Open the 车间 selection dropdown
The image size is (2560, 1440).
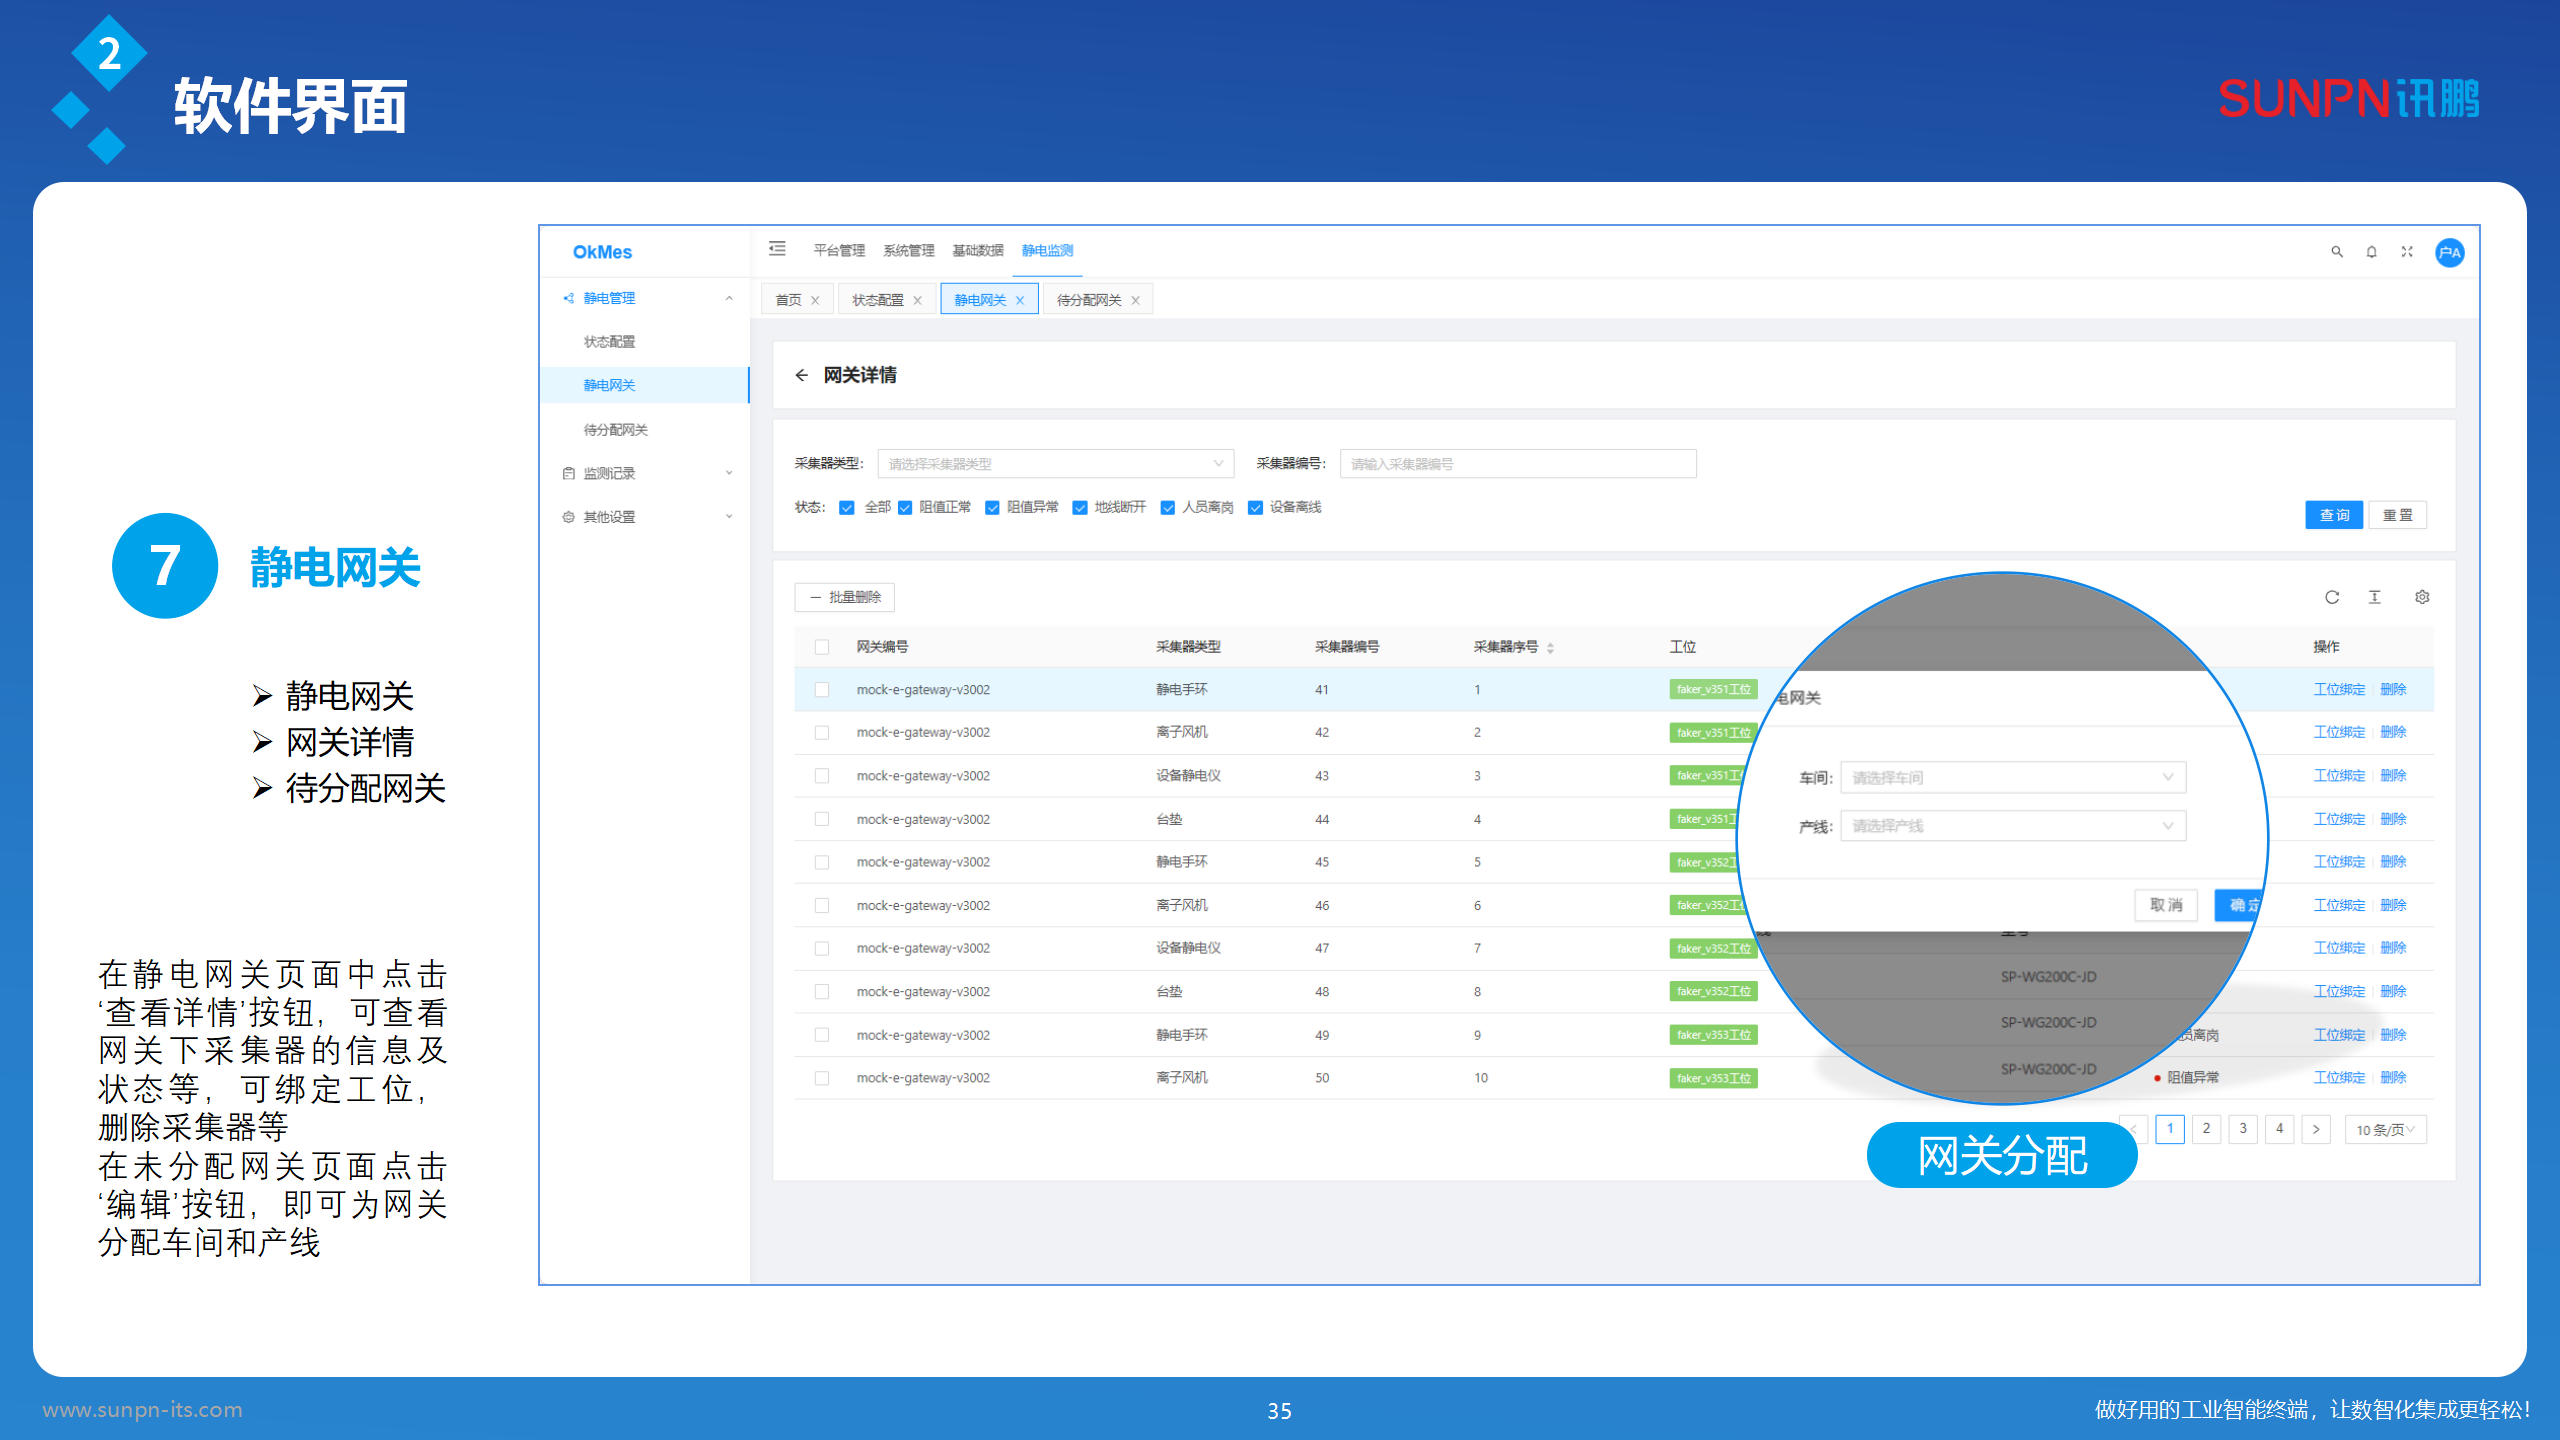tap(2012, 777)
